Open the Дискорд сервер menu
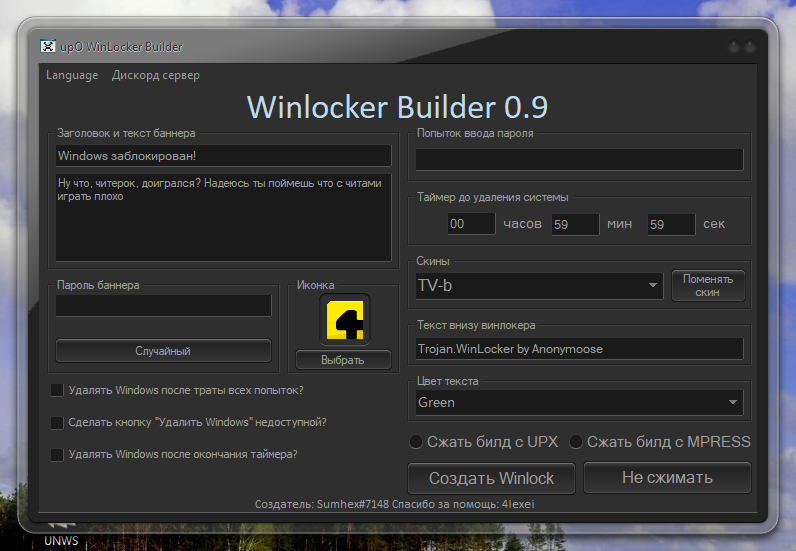Viewport: 796px width, 551px height. tap(155, 75)
